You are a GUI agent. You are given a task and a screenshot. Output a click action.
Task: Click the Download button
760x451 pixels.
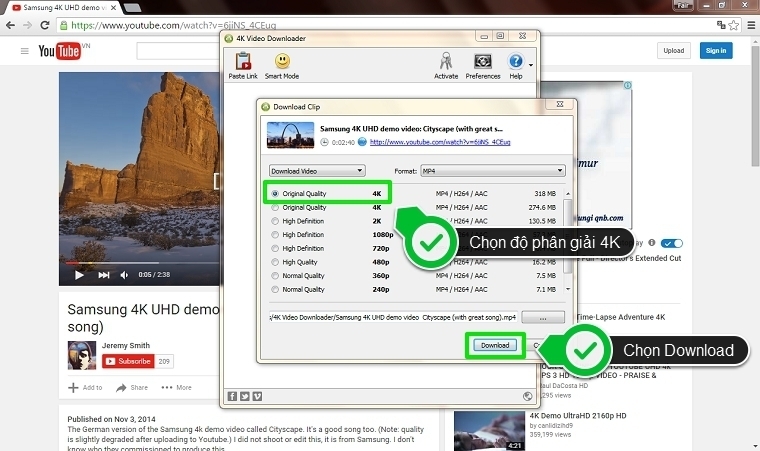click(x=494, y=345)
